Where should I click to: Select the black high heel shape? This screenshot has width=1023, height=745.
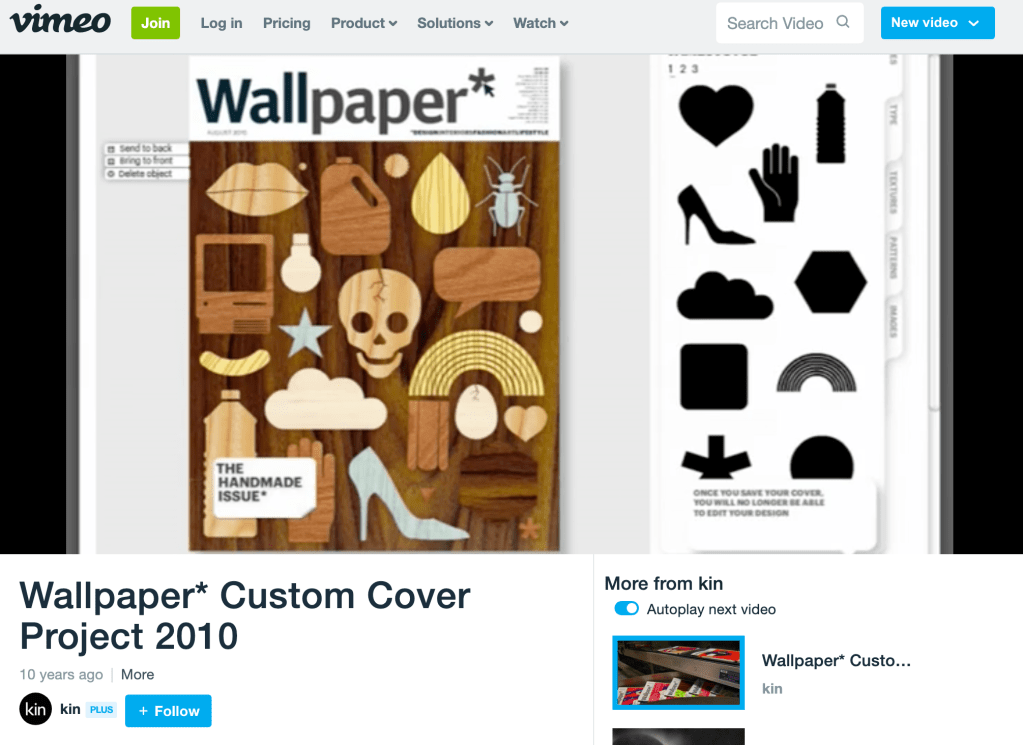pos(714,215)
